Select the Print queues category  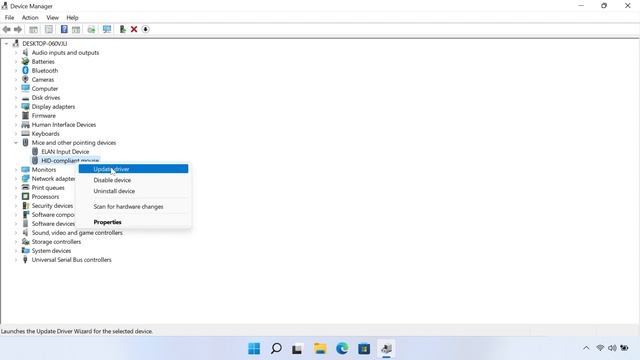[x=48, y=188]
